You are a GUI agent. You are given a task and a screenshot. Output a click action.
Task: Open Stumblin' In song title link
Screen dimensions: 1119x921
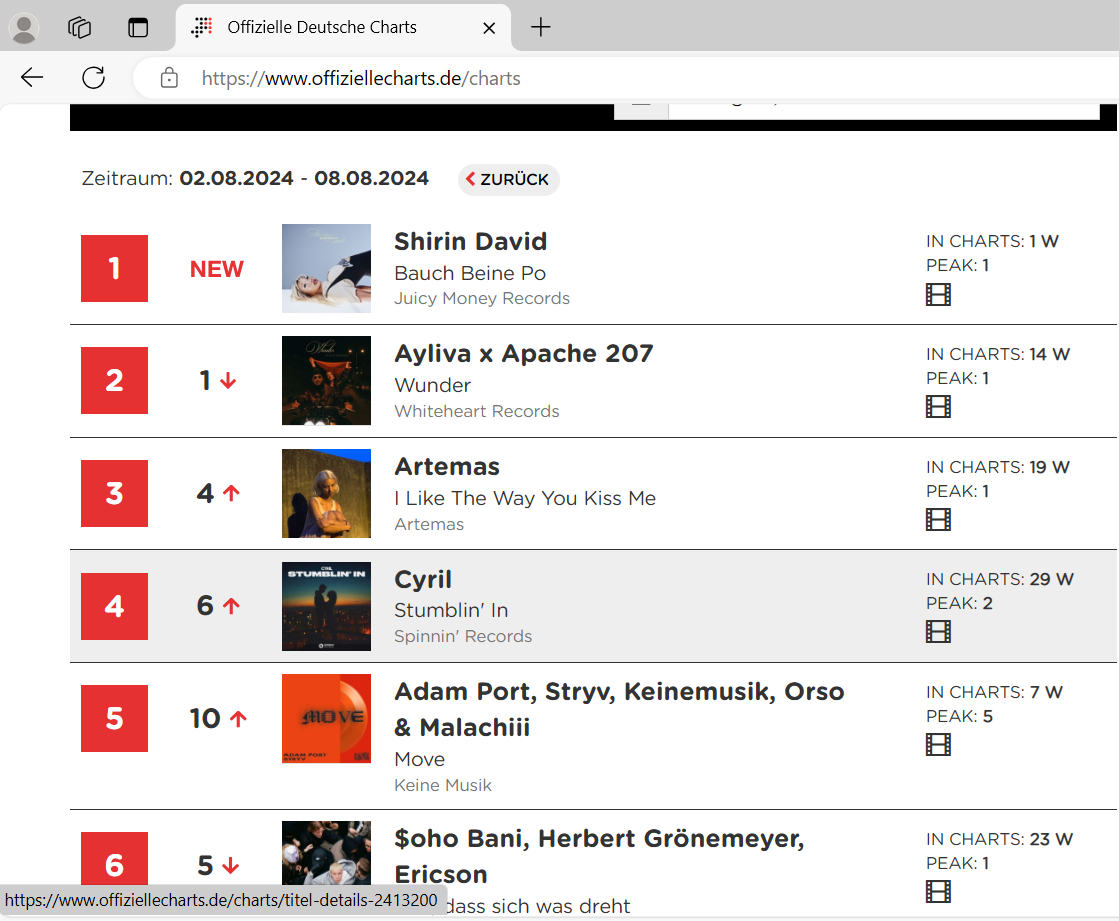(451, 610)
